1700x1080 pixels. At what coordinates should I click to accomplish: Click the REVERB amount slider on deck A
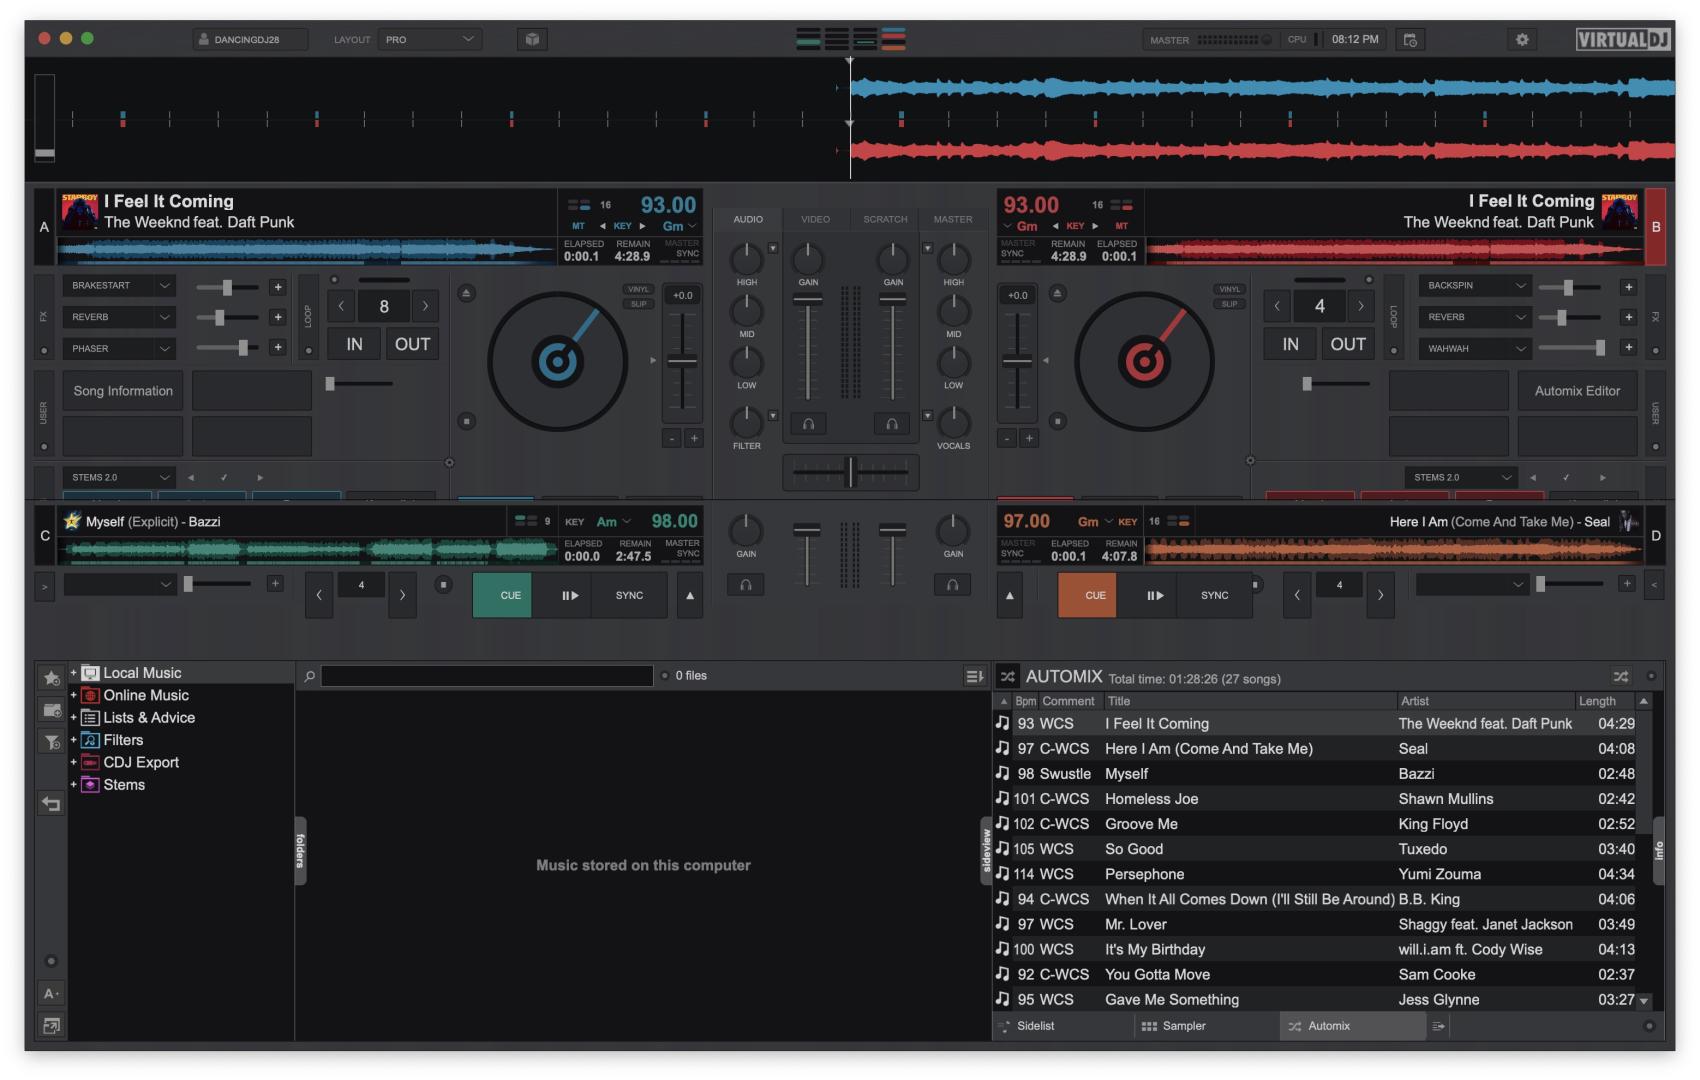tap(227, 318)
